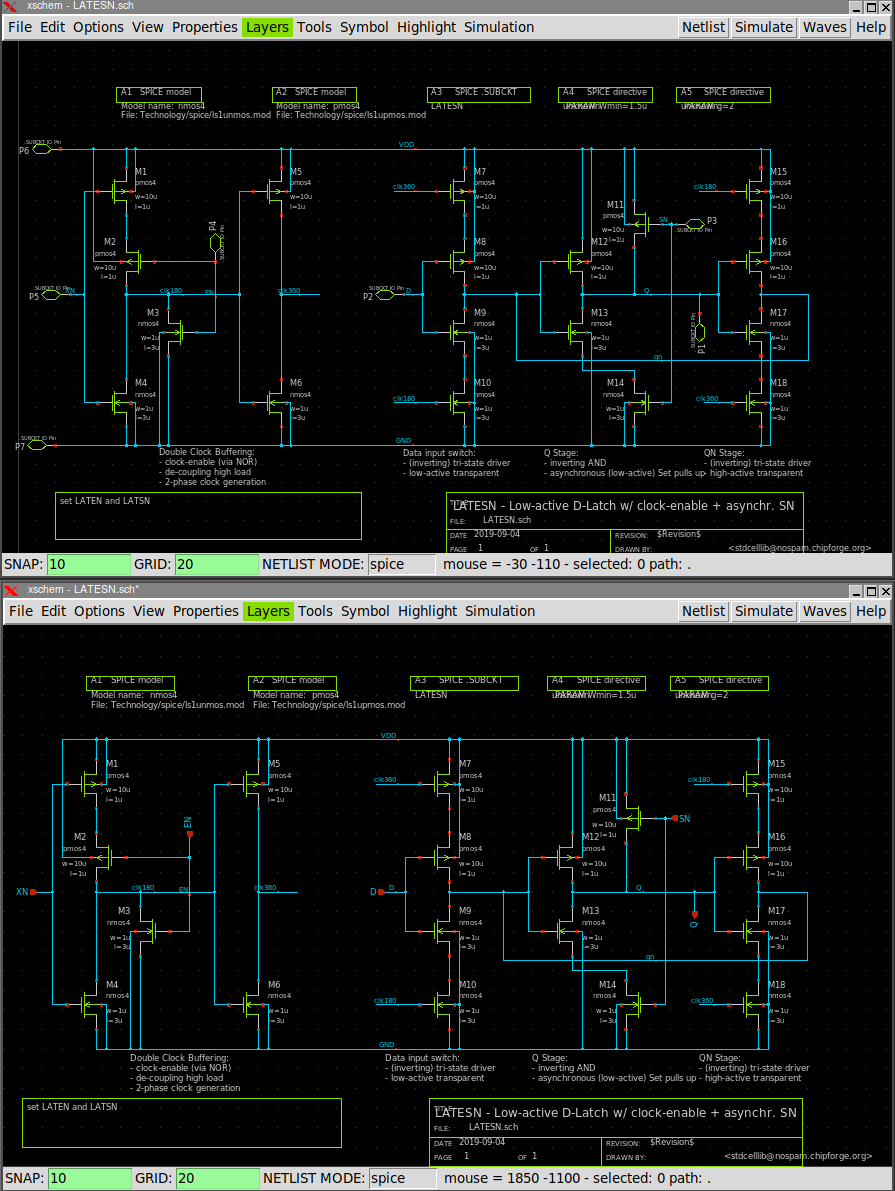Select the A3 SPICE .SUBCKT box in top window
The height and width of the screenshot is (1191, 895).
pyautogui.click(x=478, y=93)
